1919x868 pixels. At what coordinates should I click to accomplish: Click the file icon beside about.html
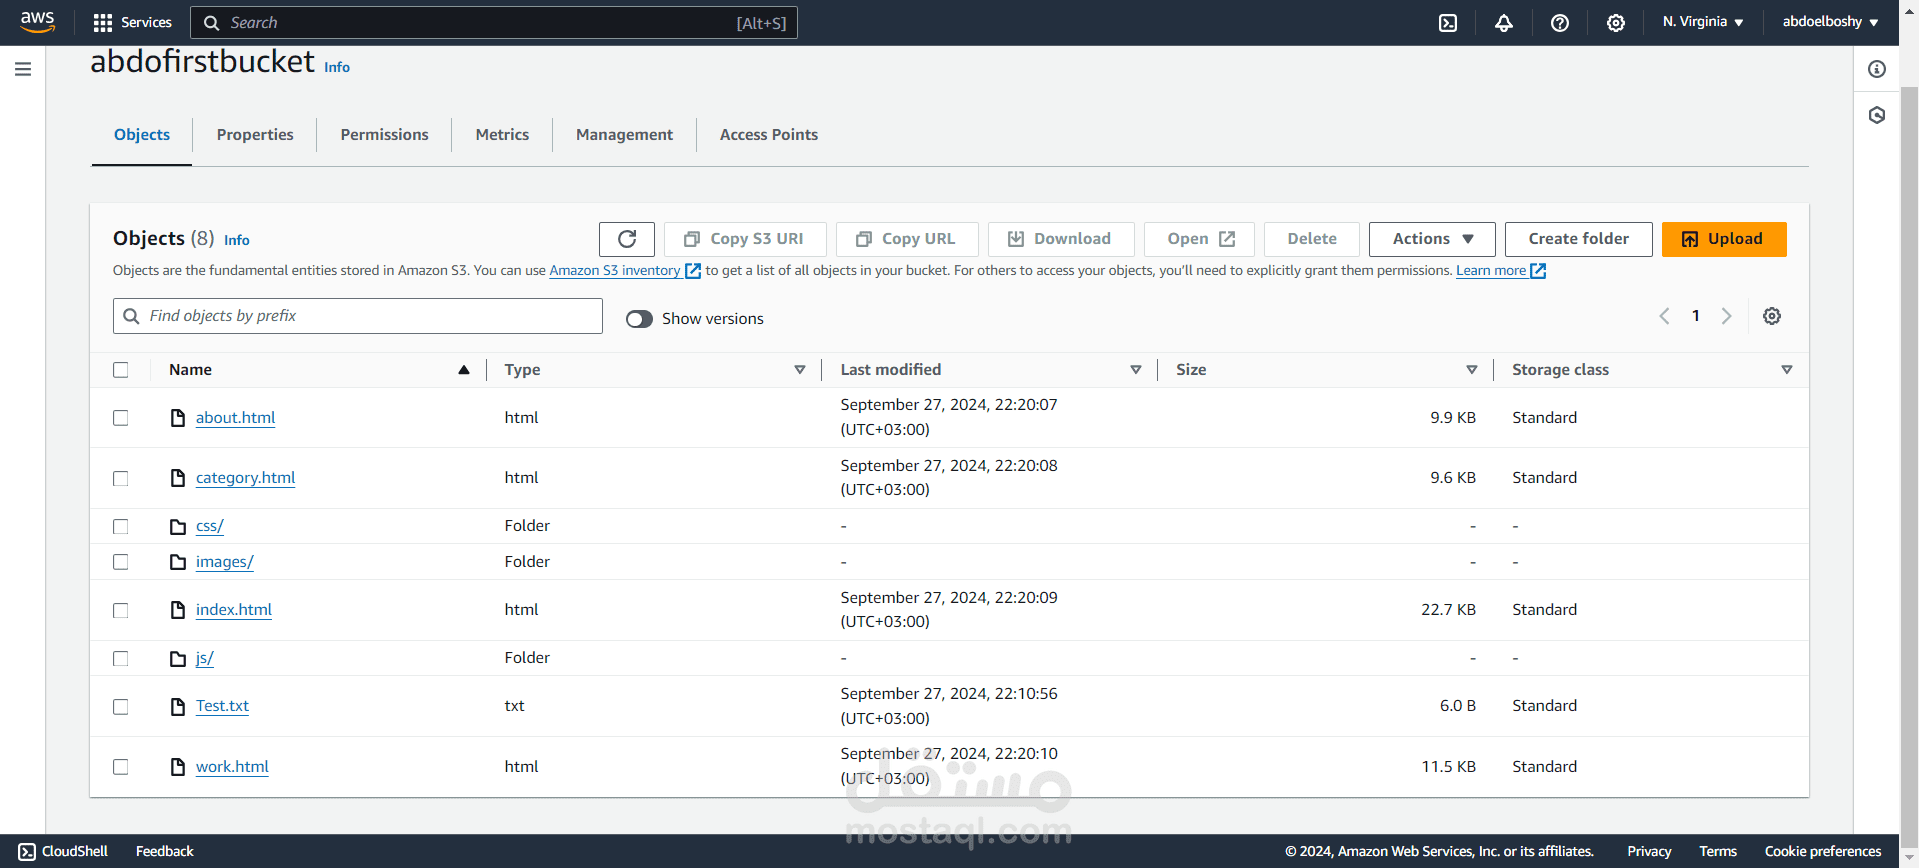(x=178, y=418)
